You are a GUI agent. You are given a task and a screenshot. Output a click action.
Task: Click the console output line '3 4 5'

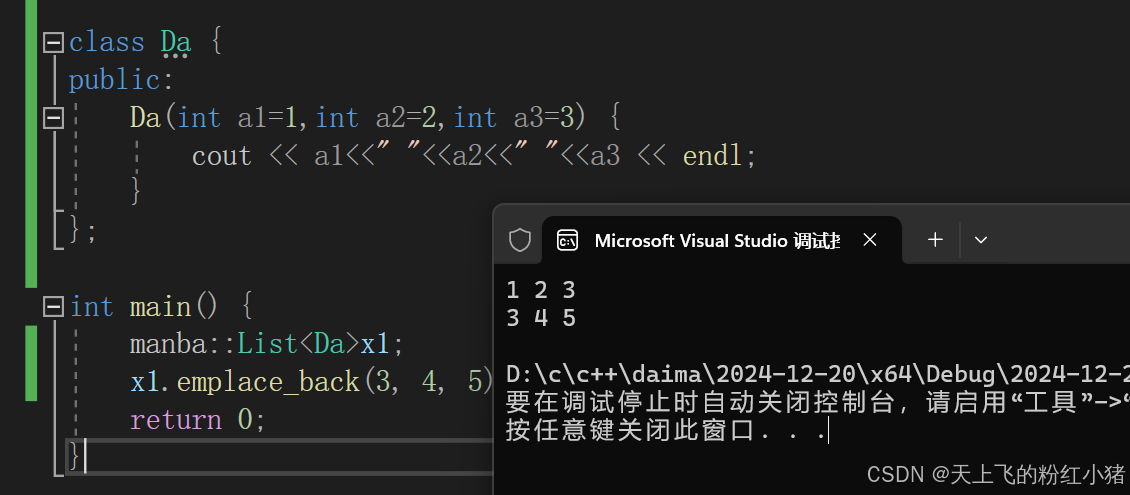click(540, 318)
